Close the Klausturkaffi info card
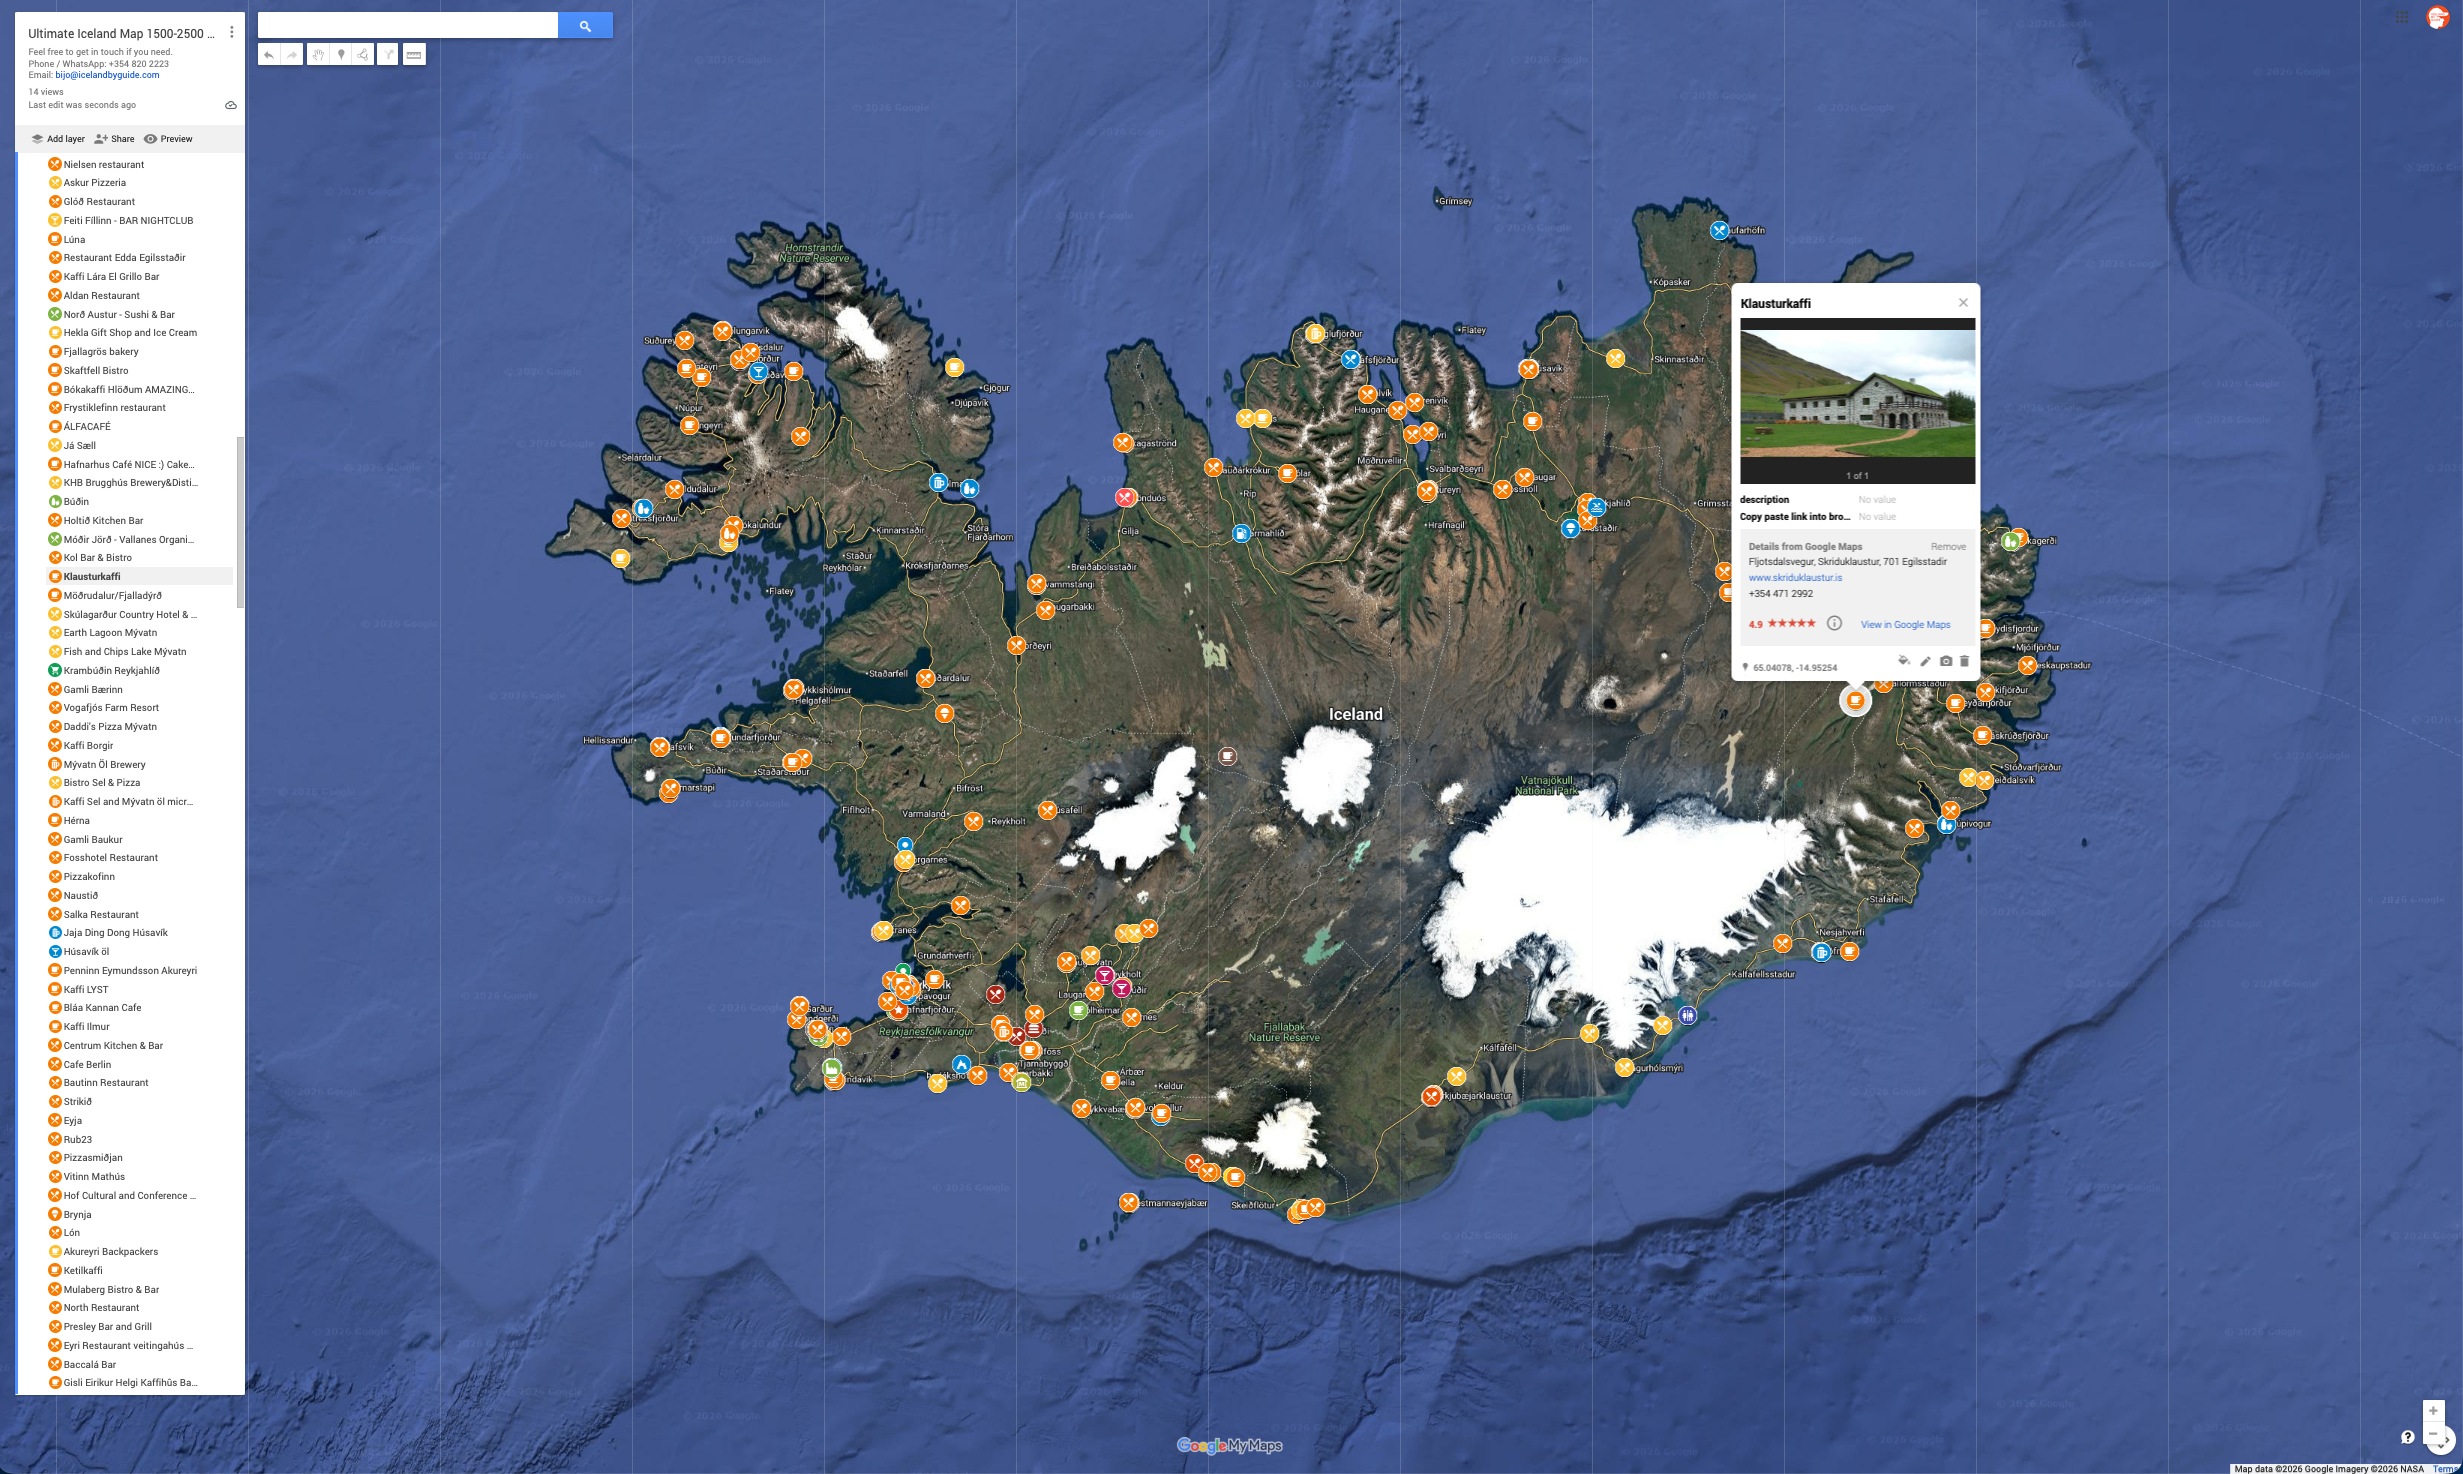Viewport: 2463px width, 1474px height. (1963, 303)
